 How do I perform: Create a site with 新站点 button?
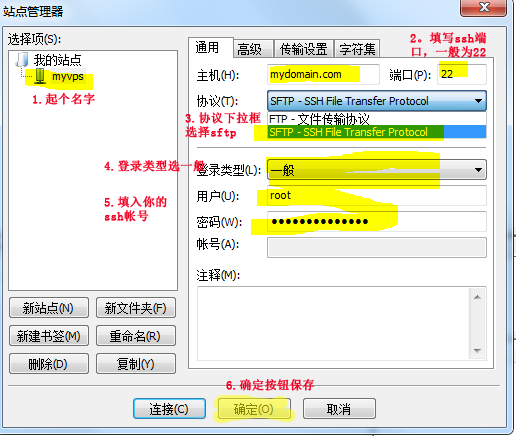pyautogui.click(x=49, y=308)
